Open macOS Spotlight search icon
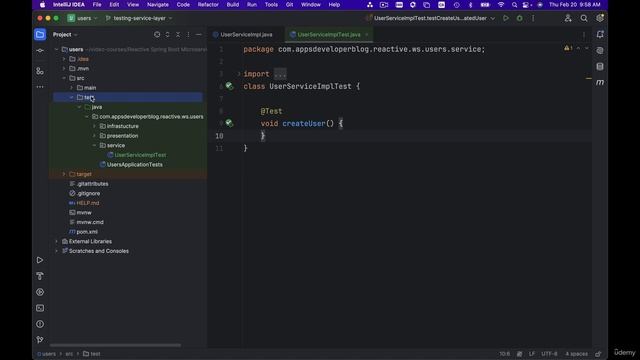640x360 pixels. point(514,4)
